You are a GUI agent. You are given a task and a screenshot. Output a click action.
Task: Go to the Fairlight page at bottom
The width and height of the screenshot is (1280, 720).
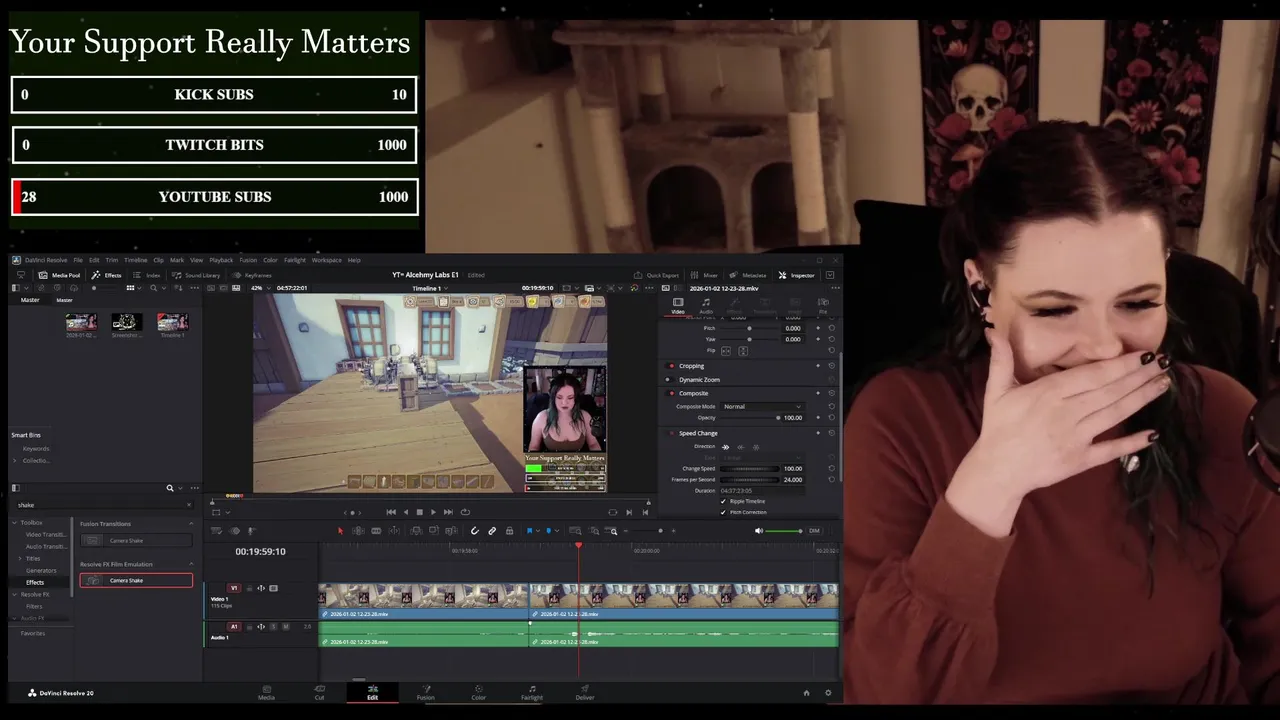[x=532, y=692]
